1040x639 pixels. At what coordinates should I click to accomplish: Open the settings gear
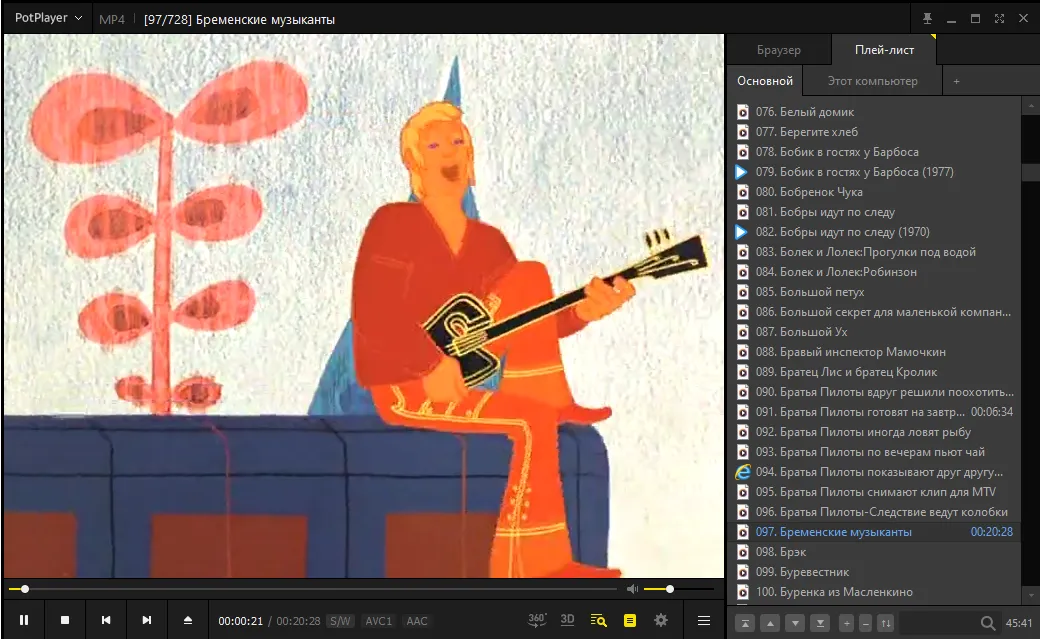661,620
